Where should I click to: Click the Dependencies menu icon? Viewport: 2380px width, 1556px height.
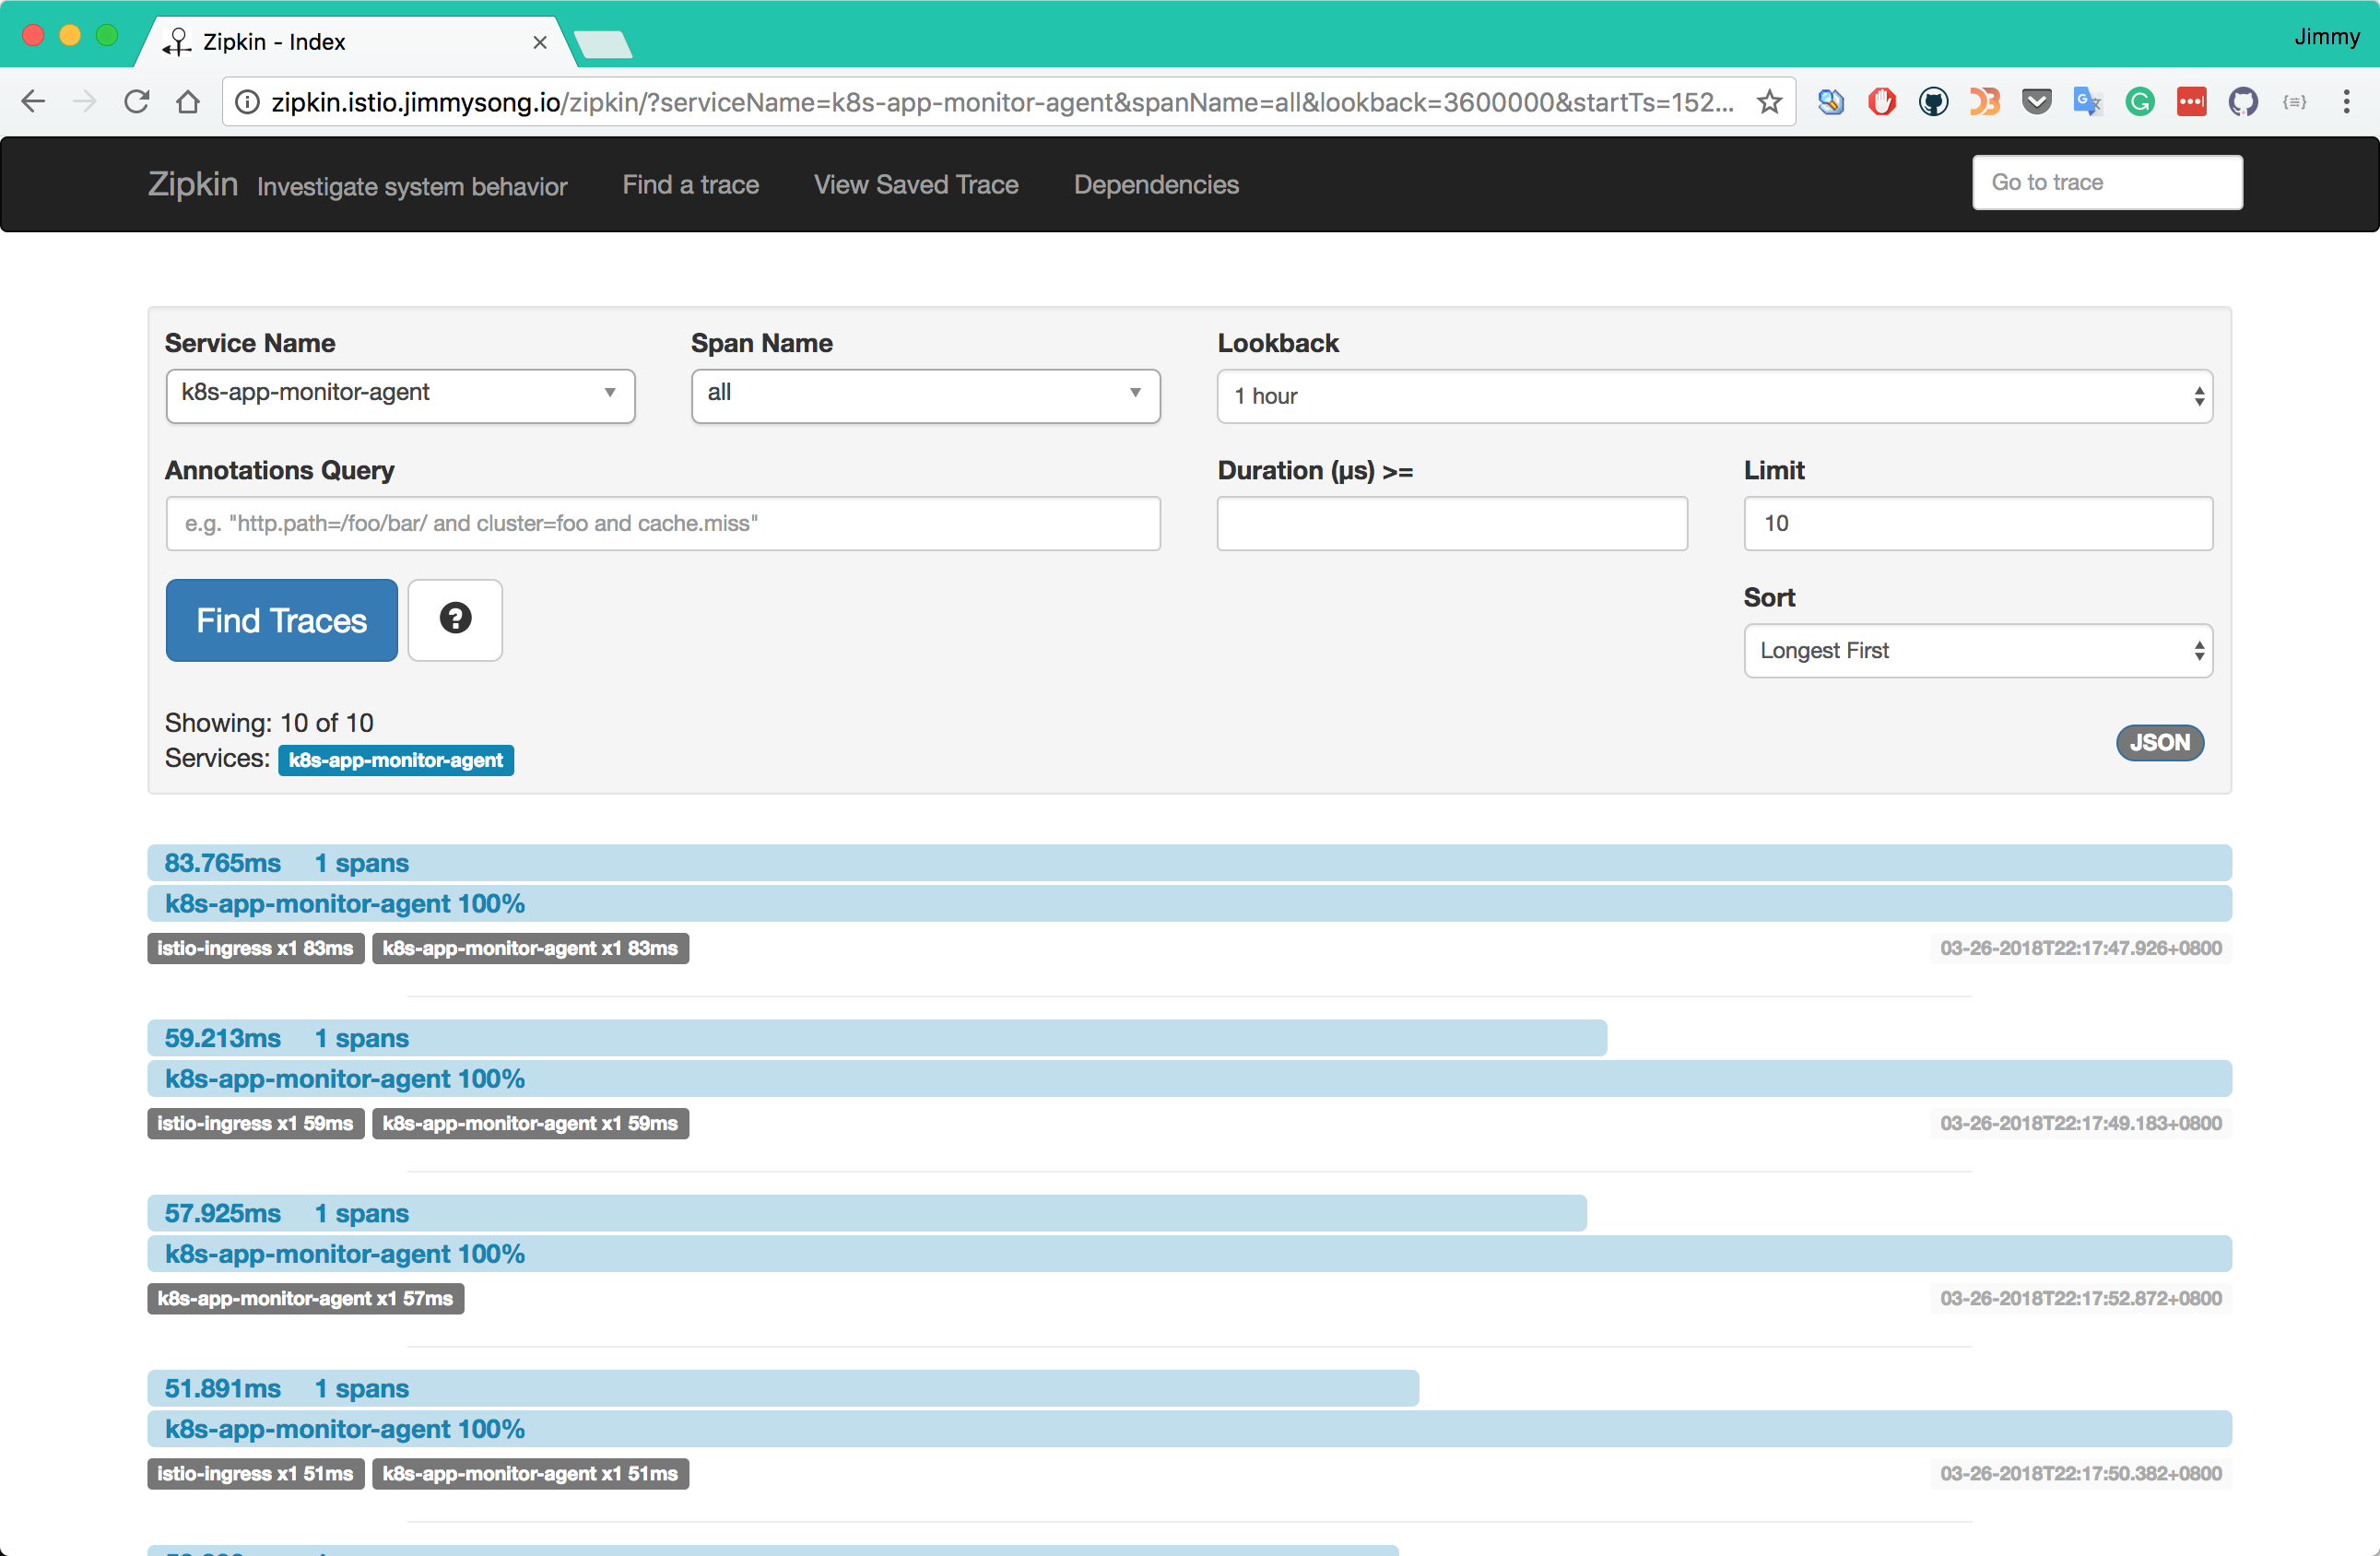tap(1154, 183)
